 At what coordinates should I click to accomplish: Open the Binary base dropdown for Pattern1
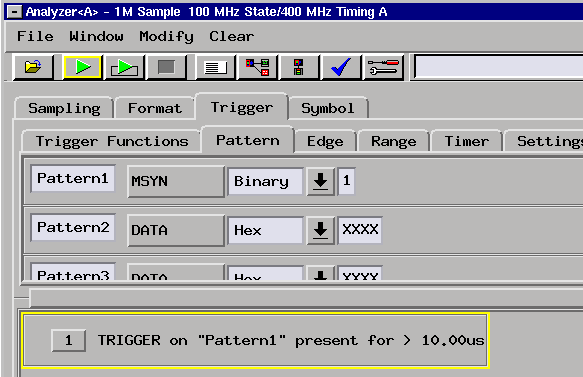click(265, 181)
